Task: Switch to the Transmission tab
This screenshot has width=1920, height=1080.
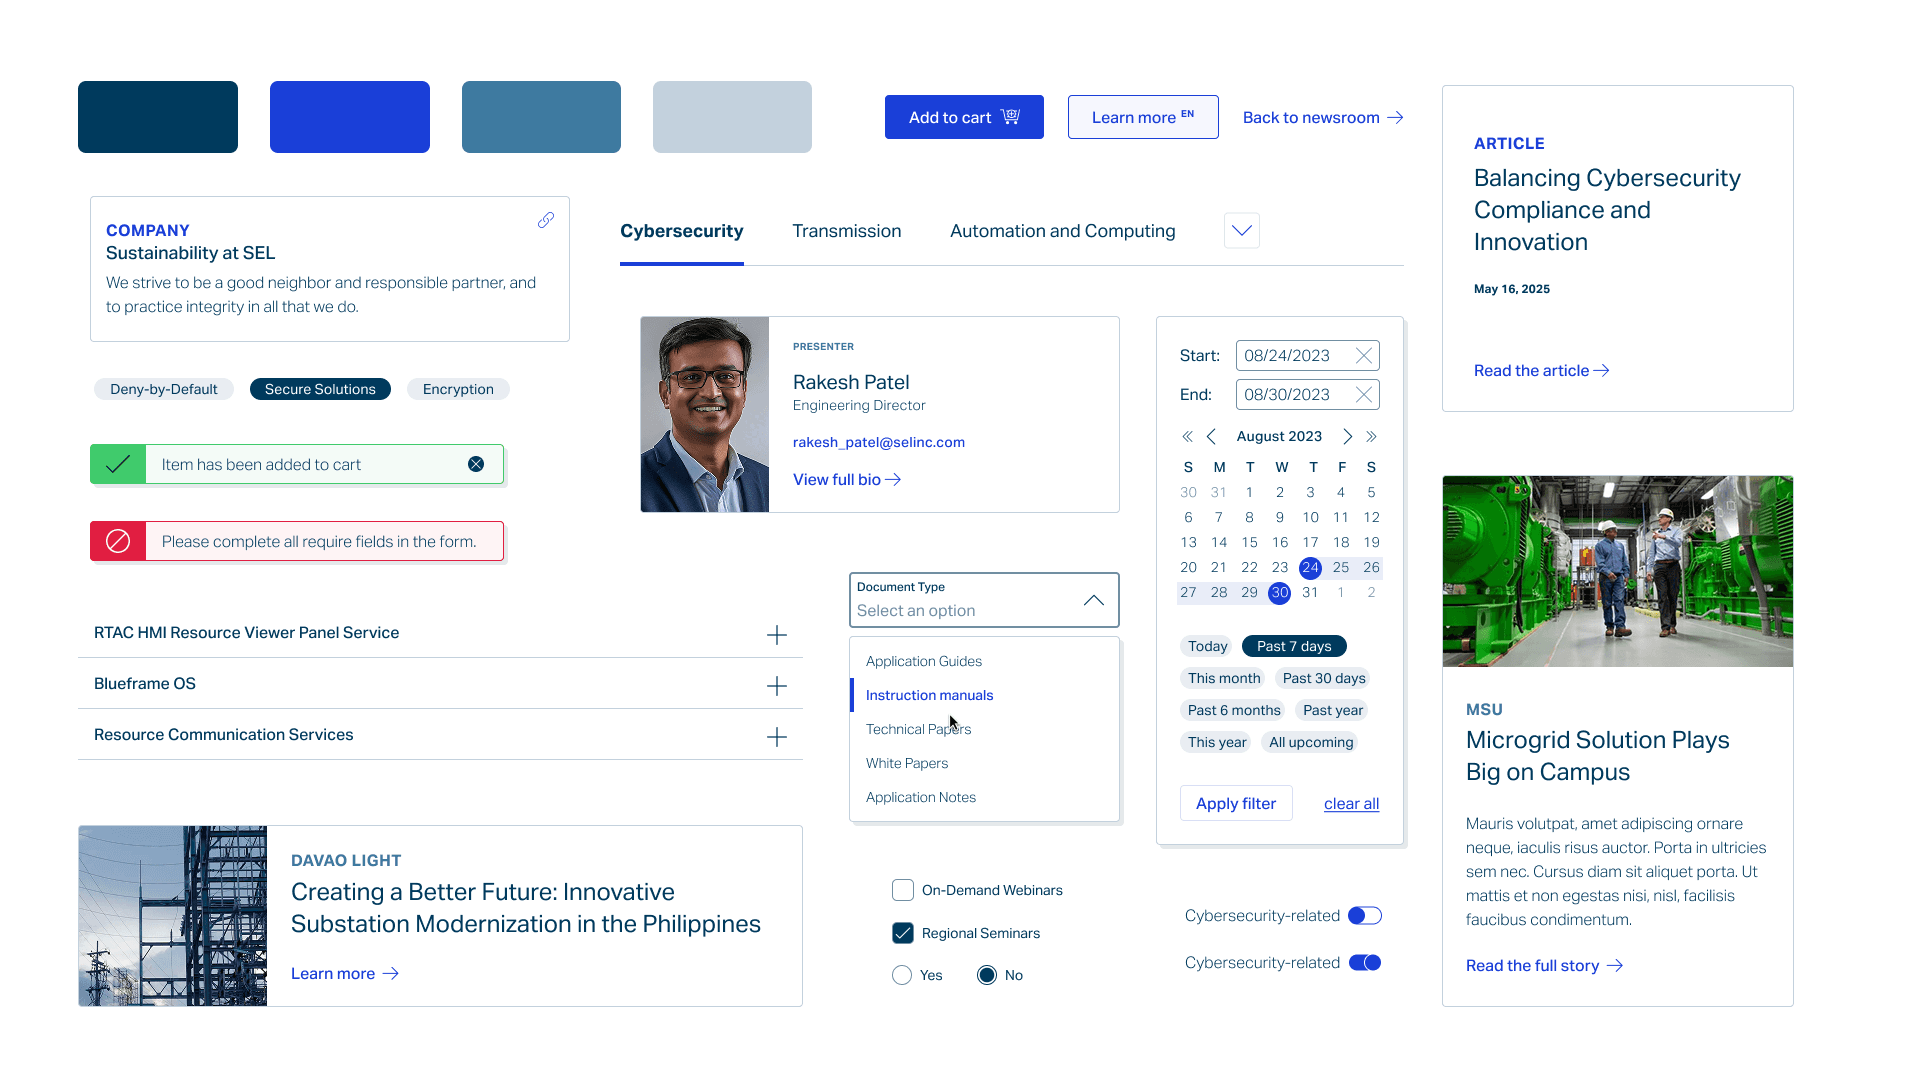Action: [x=846, y=232]
